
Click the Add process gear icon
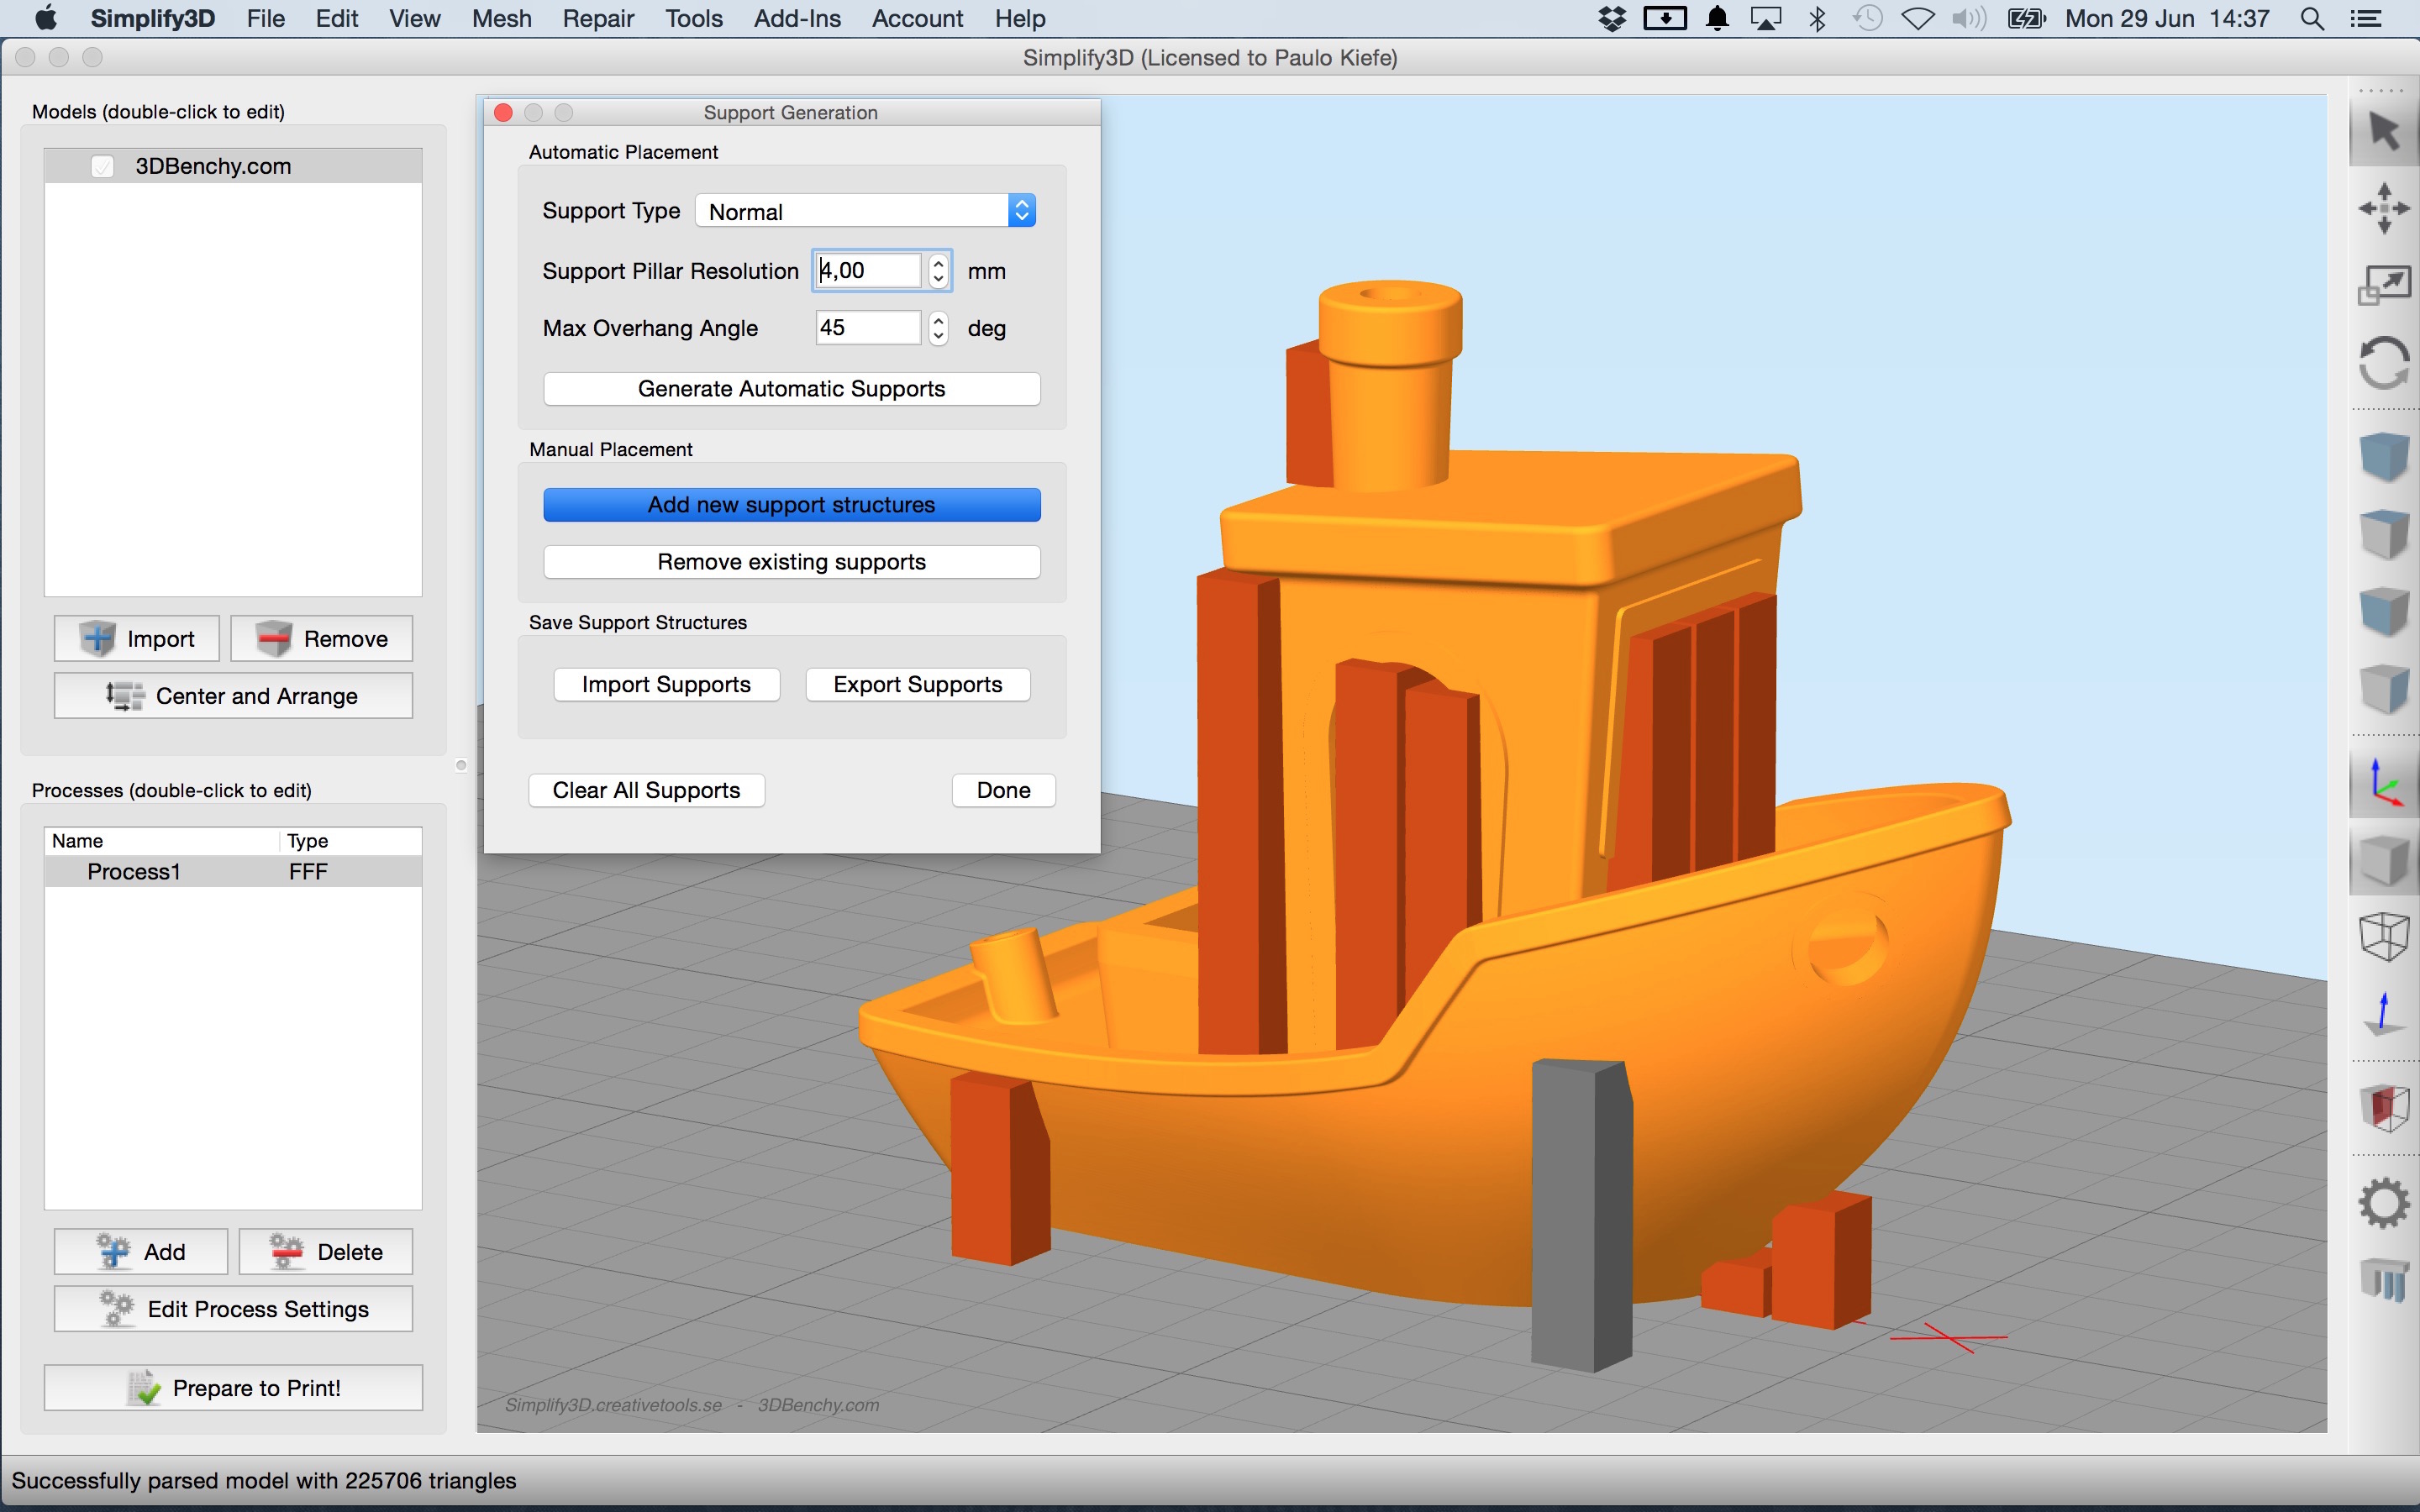click(x=114, y=1251)
